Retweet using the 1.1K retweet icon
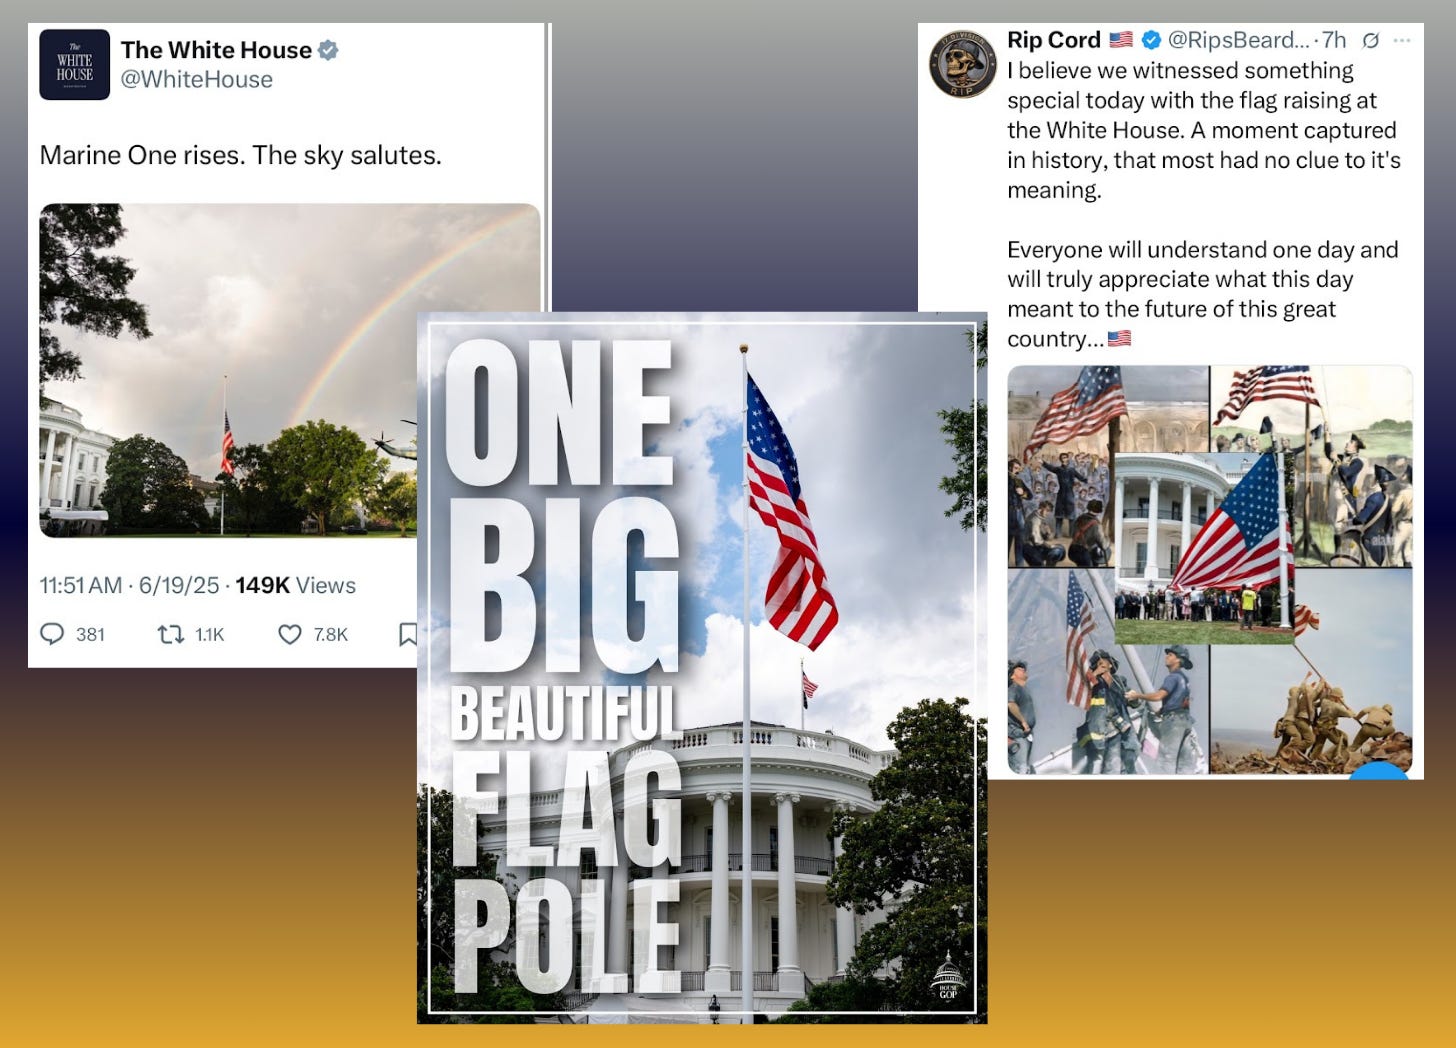The width and height of the screenshot is (1456, 1048). [171, 634]
